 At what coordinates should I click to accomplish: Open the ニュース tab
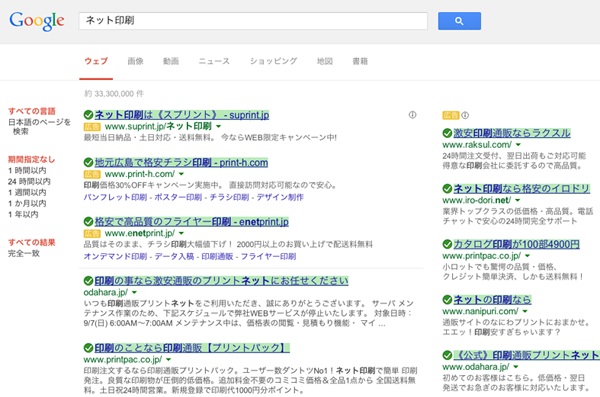pos(214,61)
